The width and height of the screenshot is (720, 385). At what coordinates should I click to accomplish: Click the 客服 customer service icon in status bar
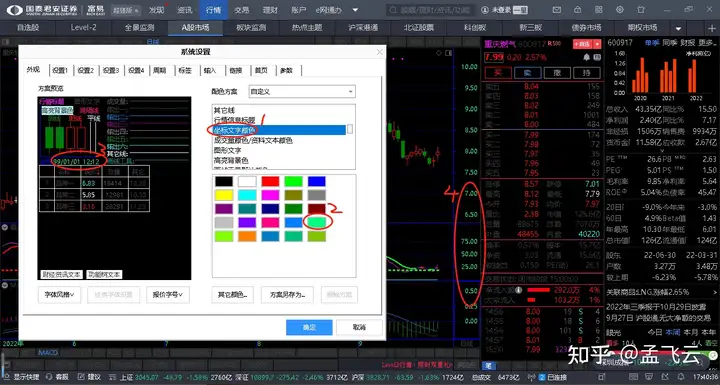click(x=58, y=377)
